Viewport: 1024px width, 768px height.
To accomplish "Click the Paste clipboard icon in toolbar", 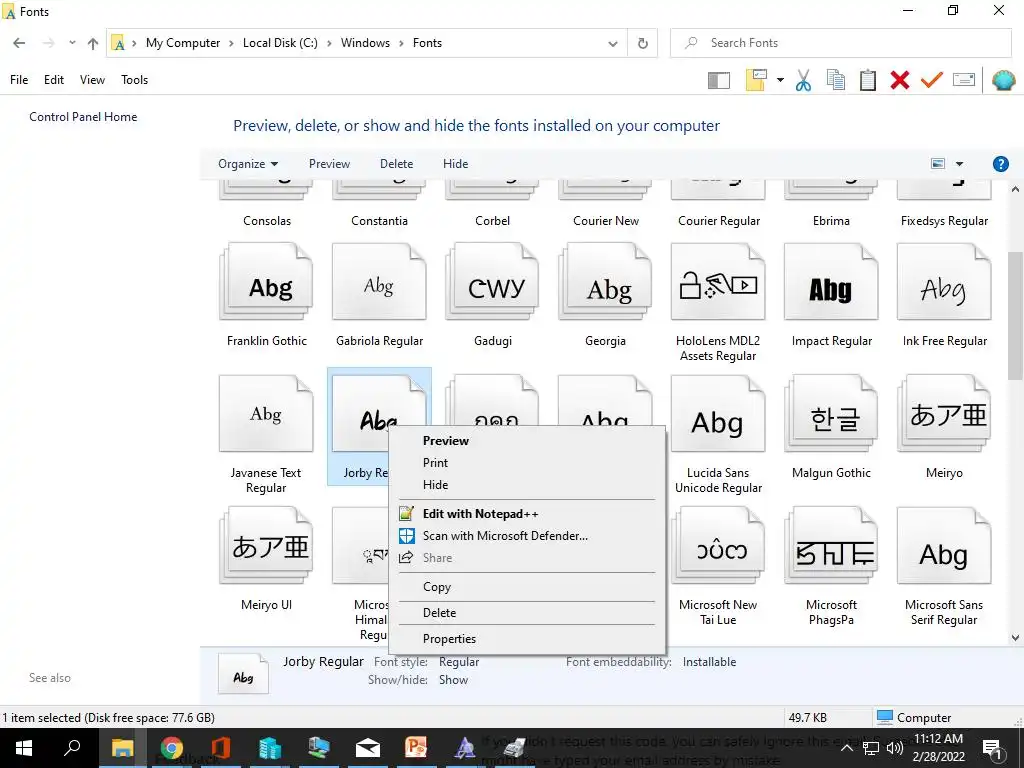I will [867, 80].
